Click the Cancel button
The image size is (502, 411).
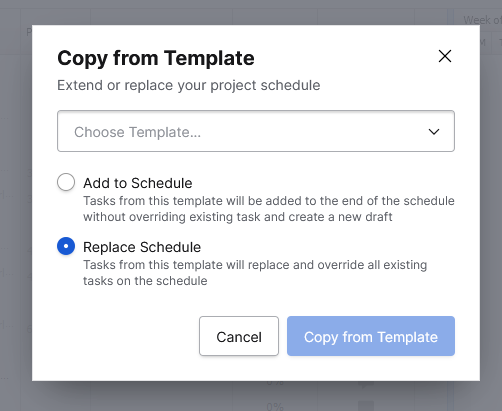coord(239,336)
